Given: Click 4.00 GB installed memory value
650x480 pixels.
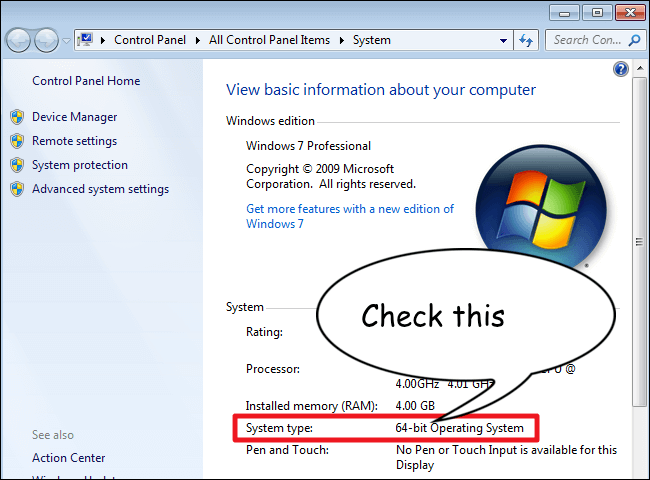Looking at the screenshot, I should 415,405.
